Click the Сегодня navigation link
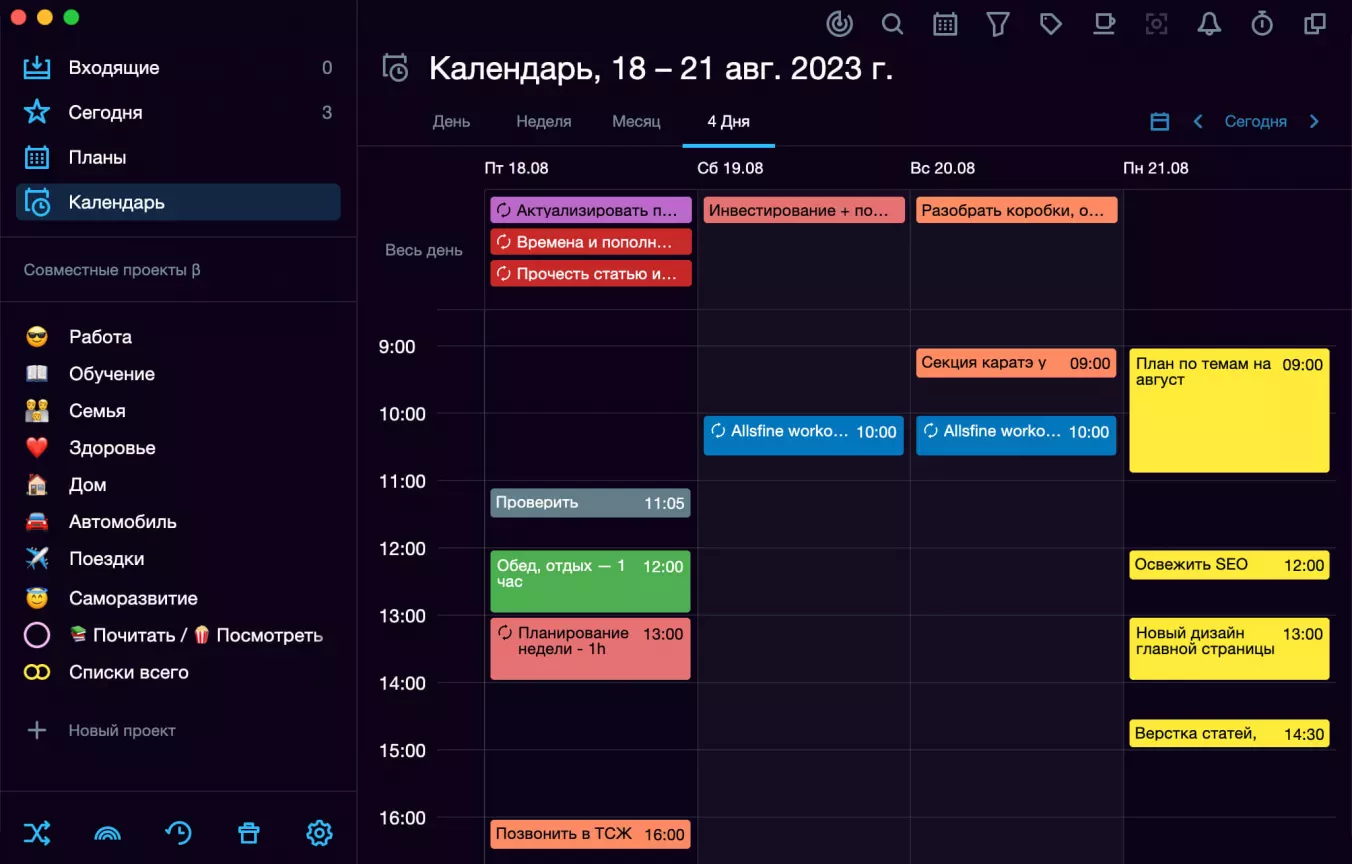Screen dimensions: 1352x864 tap(1255, 122)
